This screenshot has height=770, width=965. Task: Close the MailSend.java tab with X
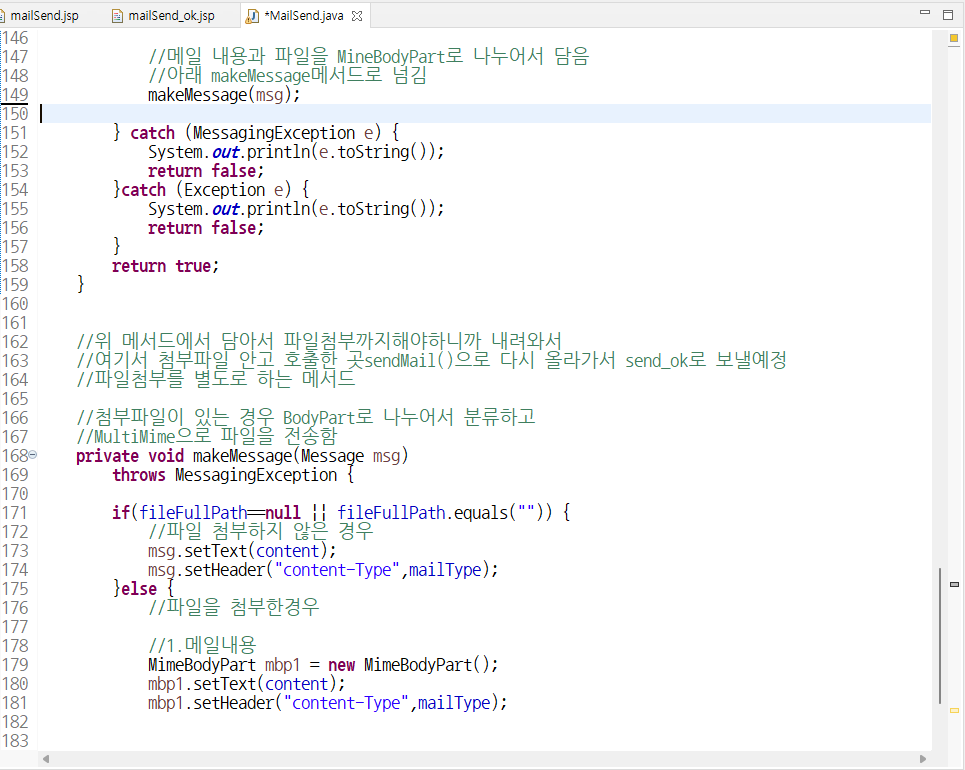[357, 16]
